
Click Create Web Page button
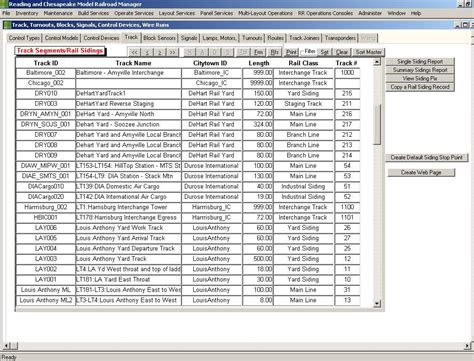(421, 172)
